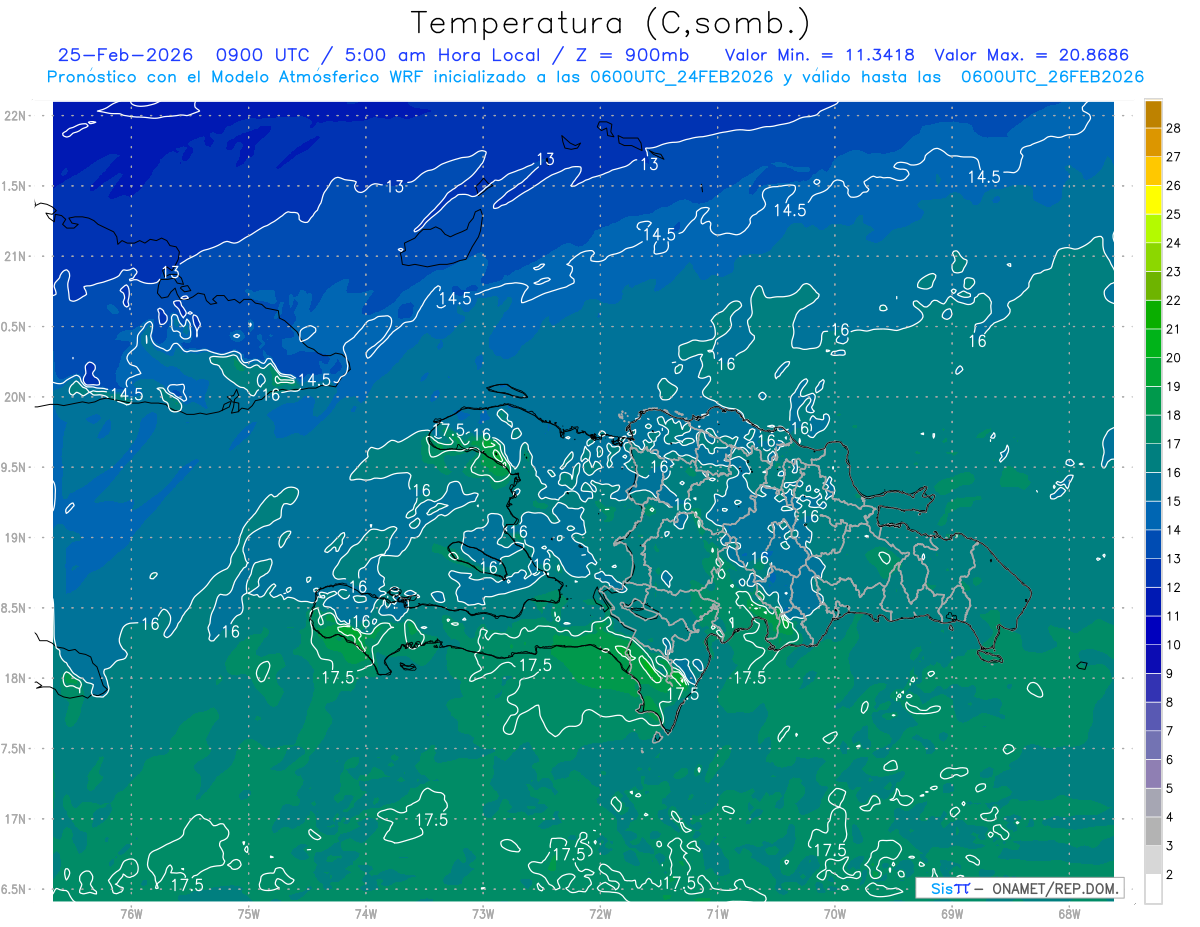1200x927 pixels.
Task: Click the latitude axis label "18N"
Action: point(16,679)
